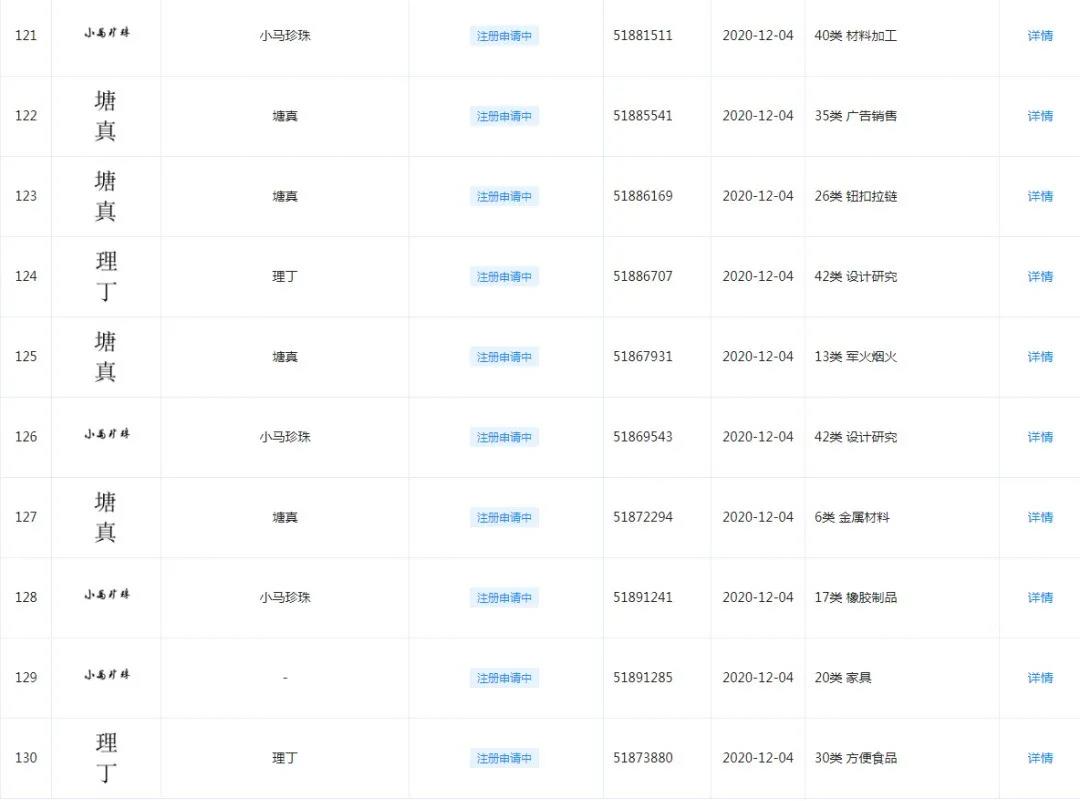The width and height of the screenshot is (1080, 801).
Task: Select registration number 51891285
Action: (643, 677)
